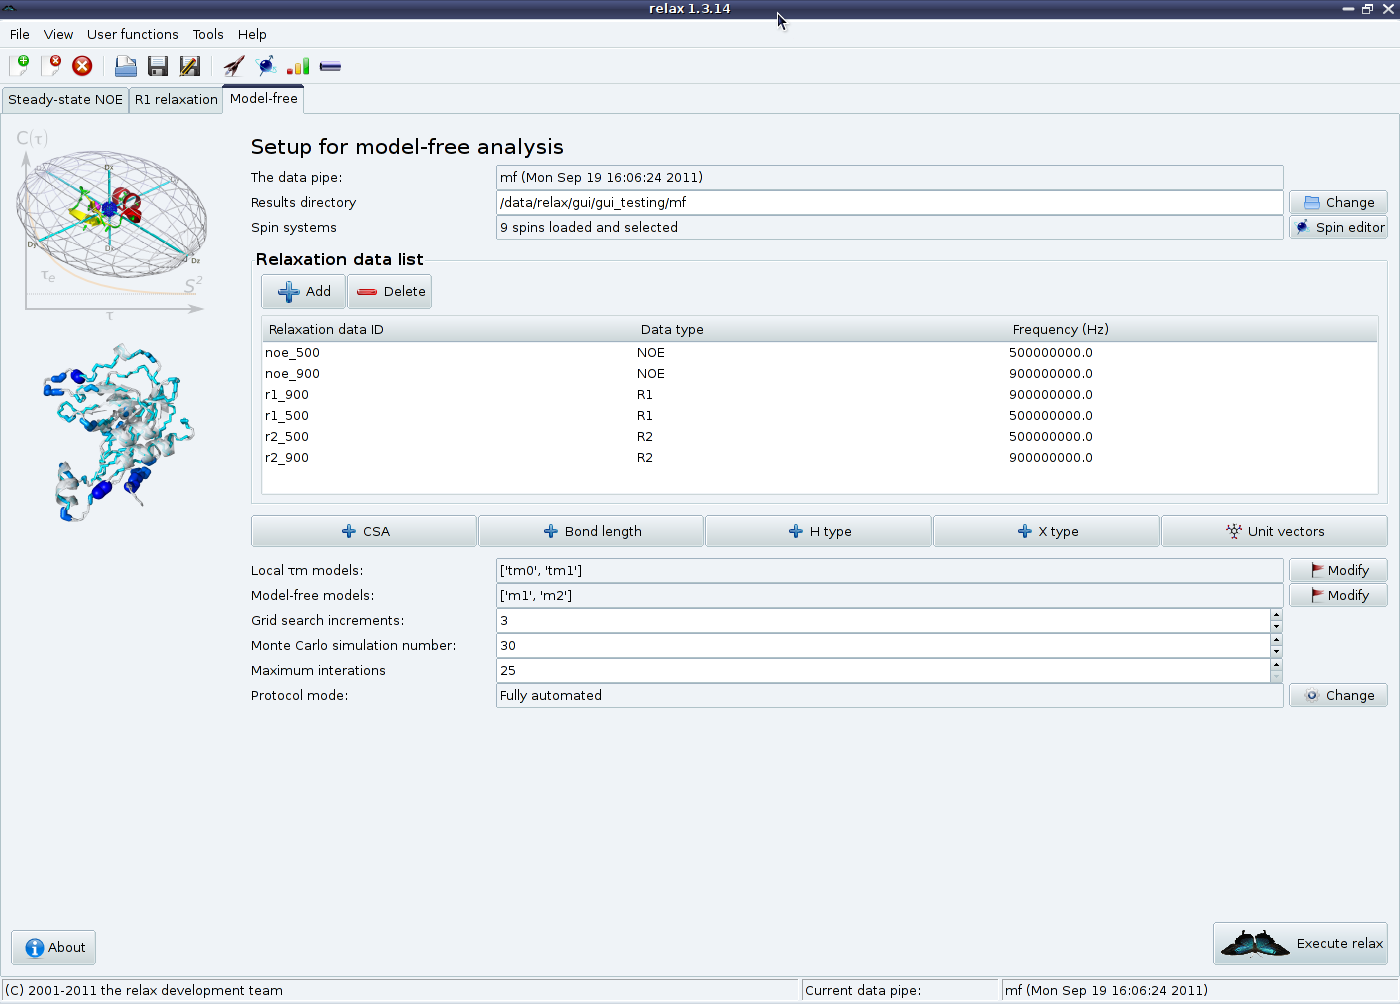This screenshot has width=1400, height=1004.
Task: Open a saved relax state via folder icon
Action: point(126,66)
